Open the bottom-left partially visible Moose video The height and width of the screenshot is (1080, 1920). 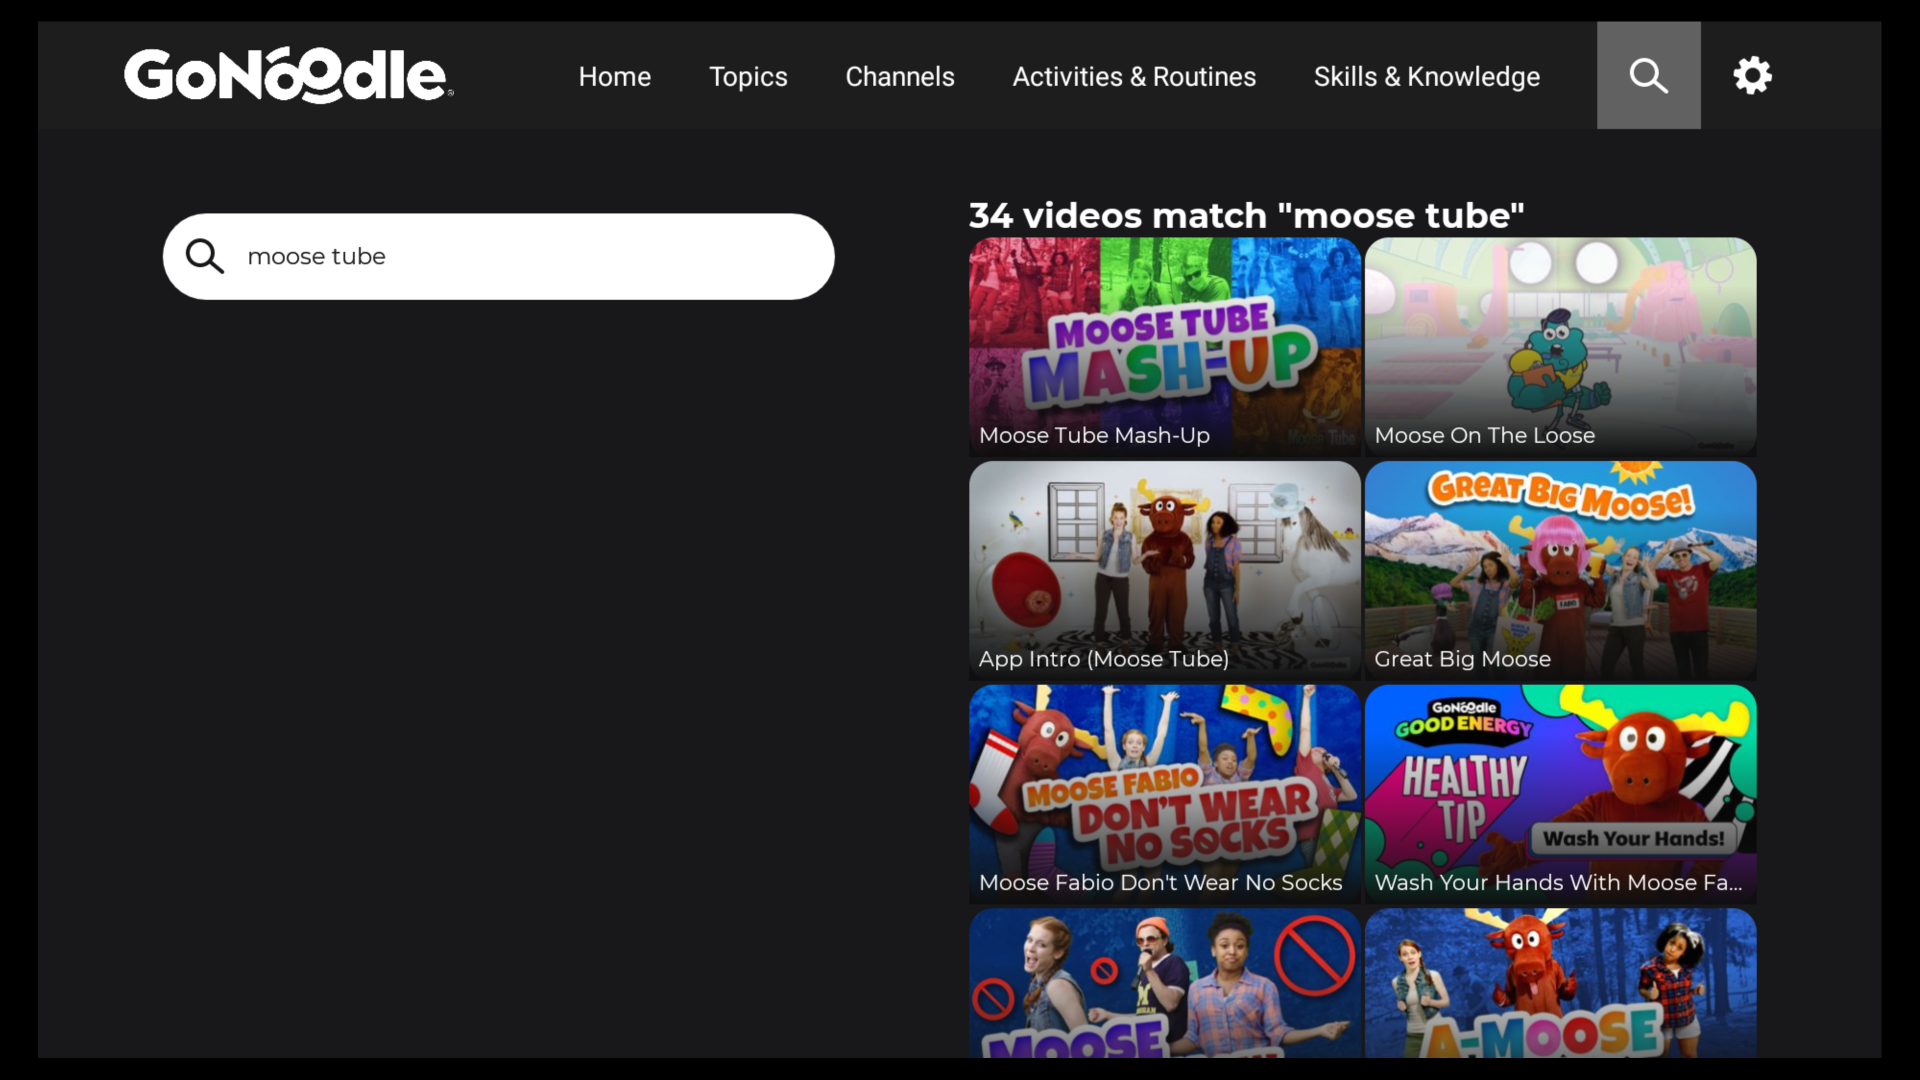[1163, 985]
